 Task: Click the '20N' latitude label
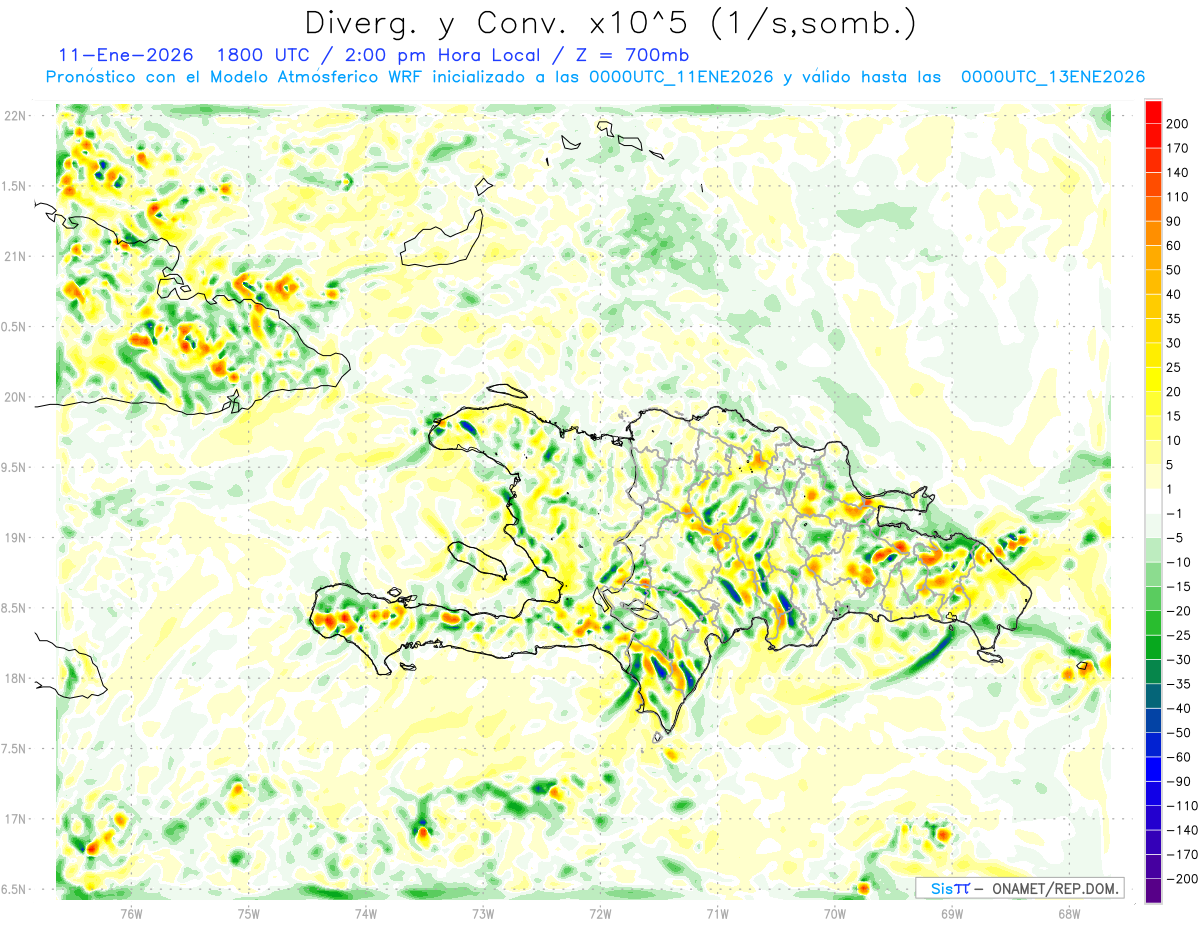point(17,397)
